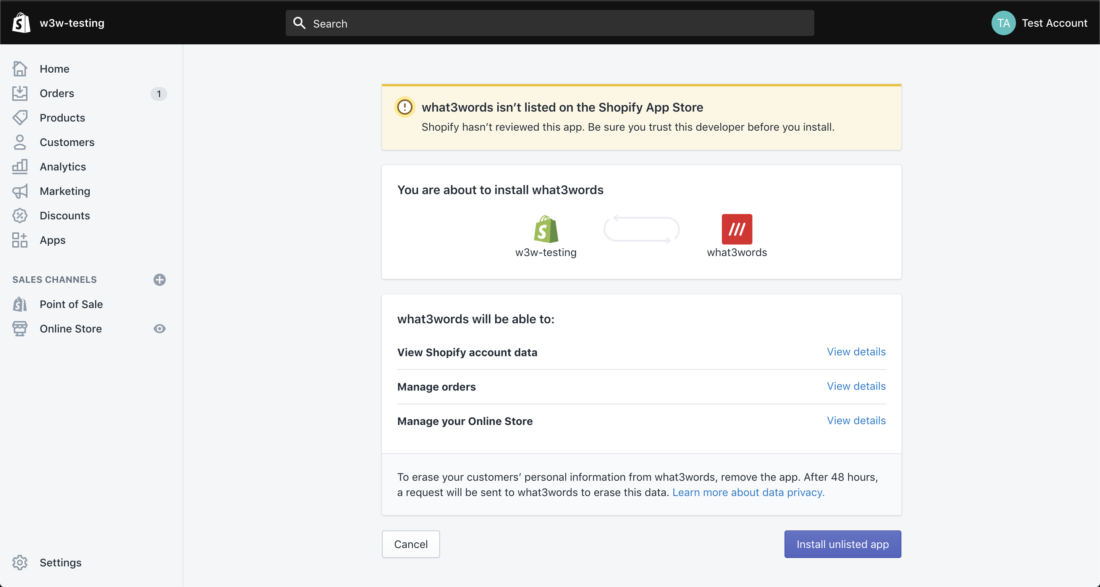1100x587 pixels.
Task: Expand View details for Manage orders
Action: (x=856, y=386)
